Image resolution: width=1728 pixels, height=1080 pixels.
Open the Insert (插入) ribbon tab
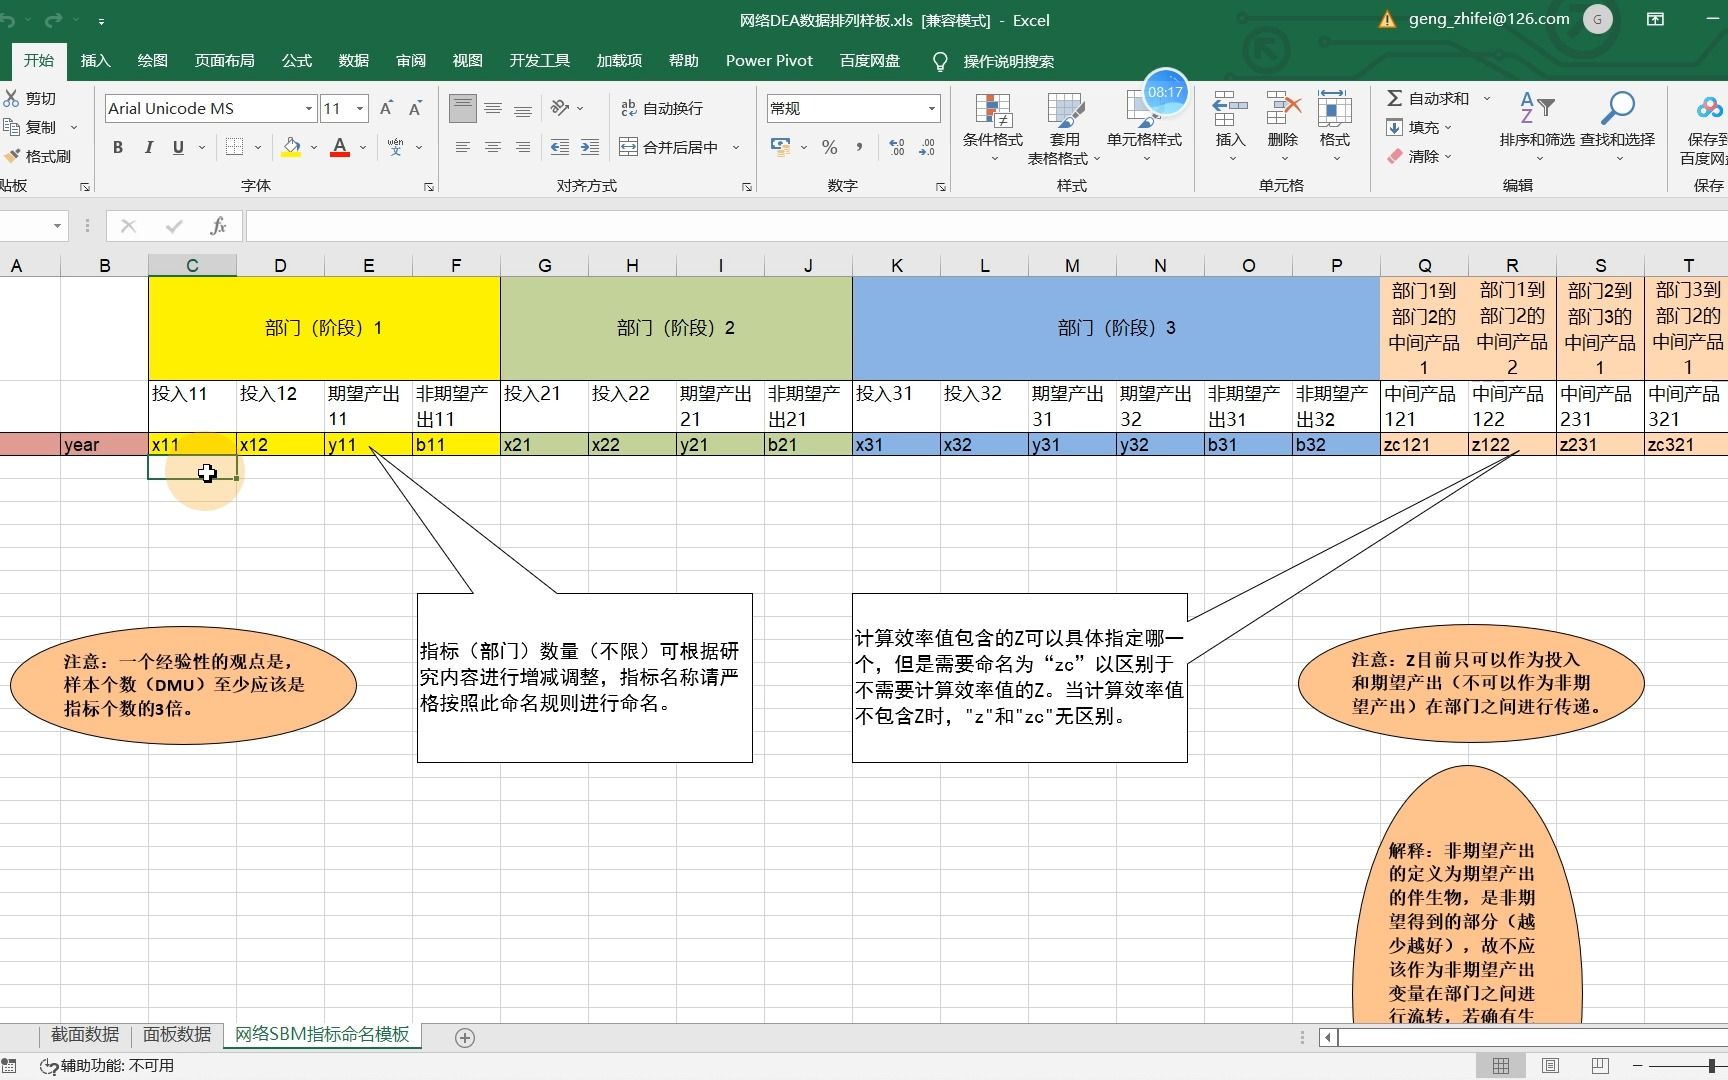pos(95,61)
